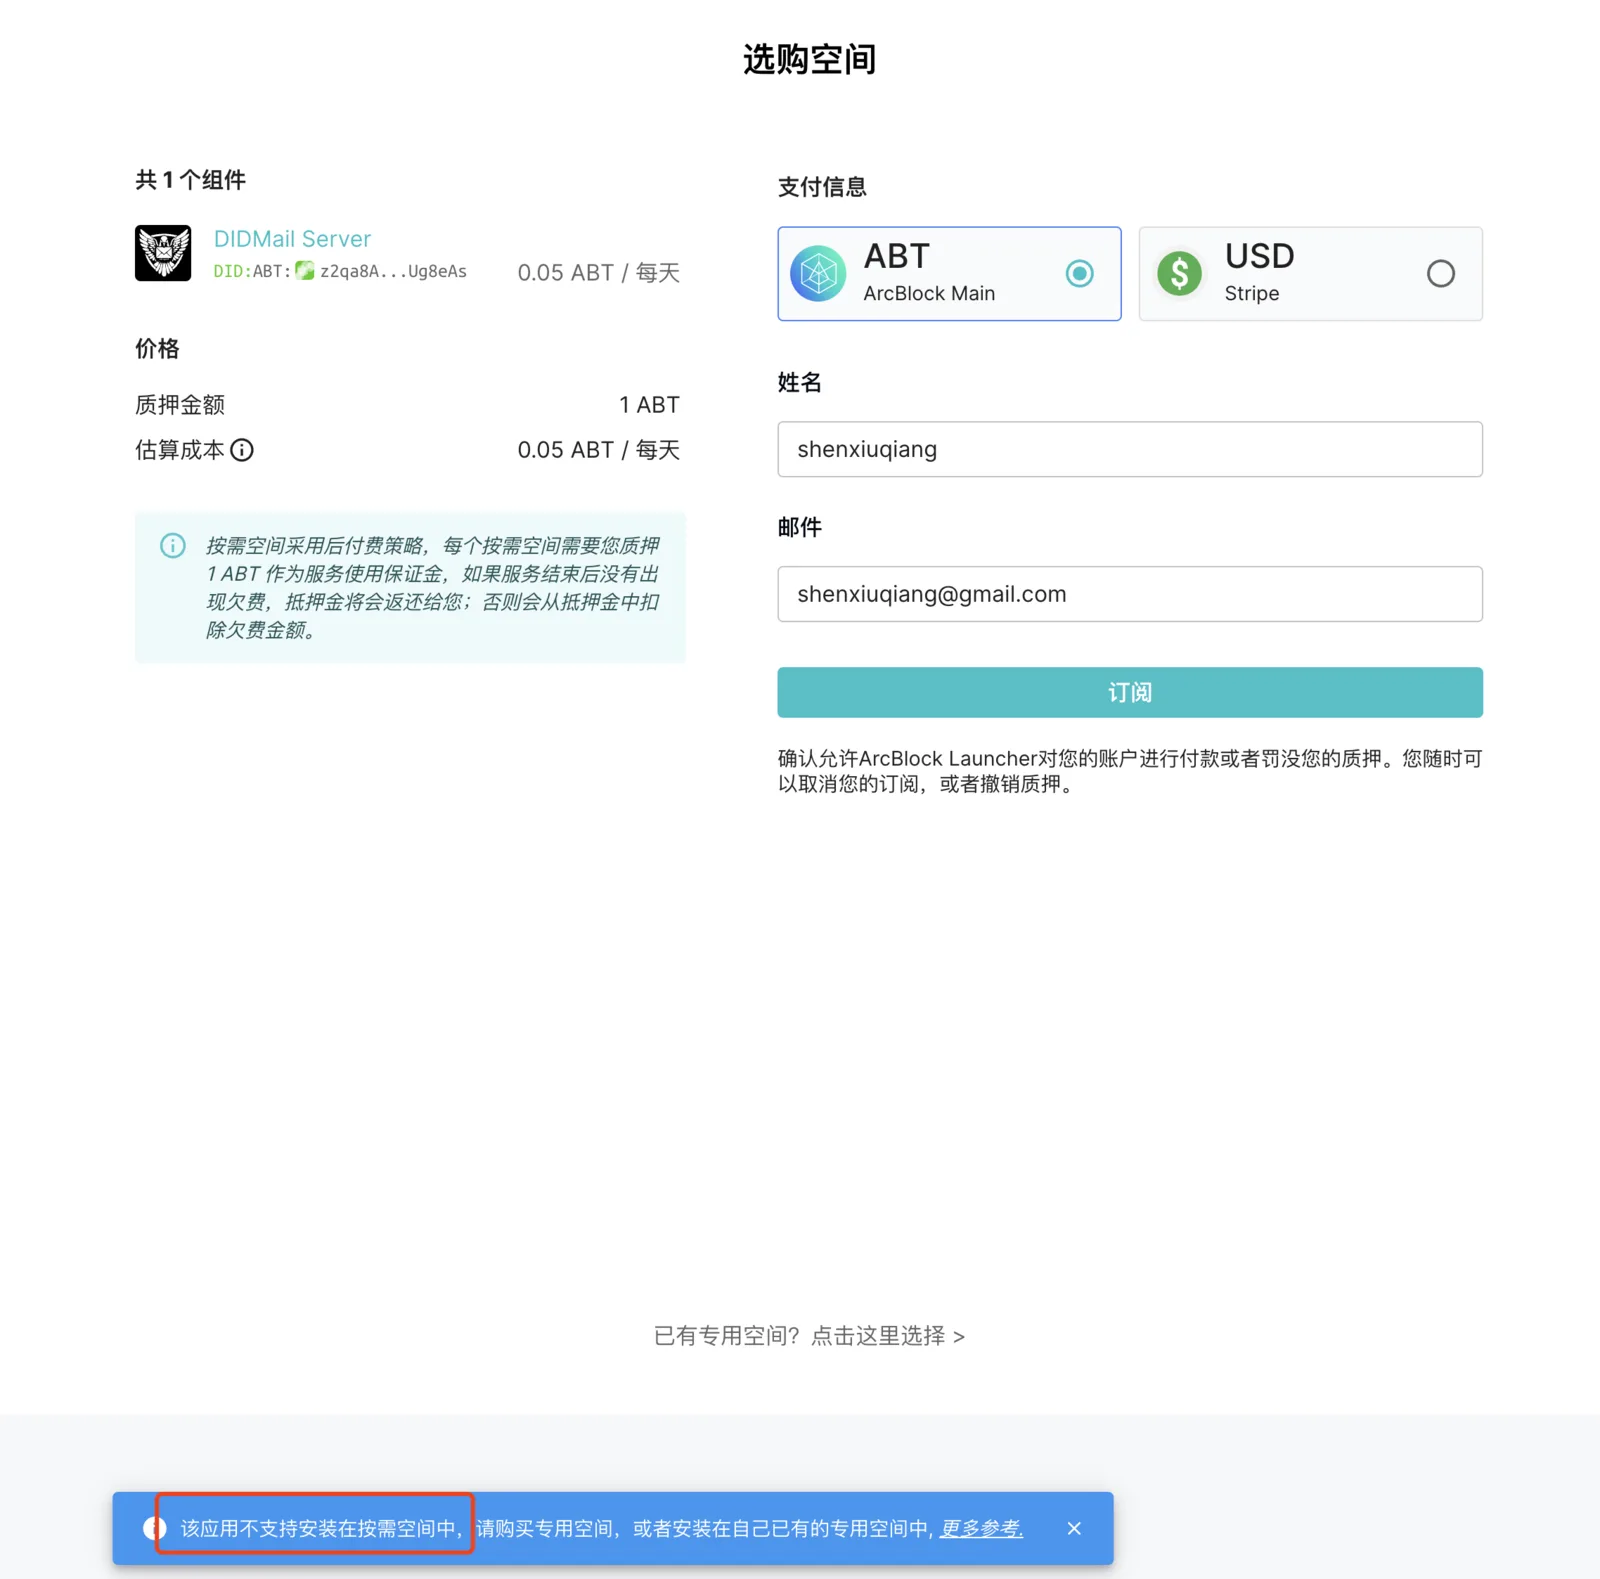Click the DIDMail Server eagle logo
Image resolution: width=1600 pixels, height=1579 pixels.
tap(163, 253)
